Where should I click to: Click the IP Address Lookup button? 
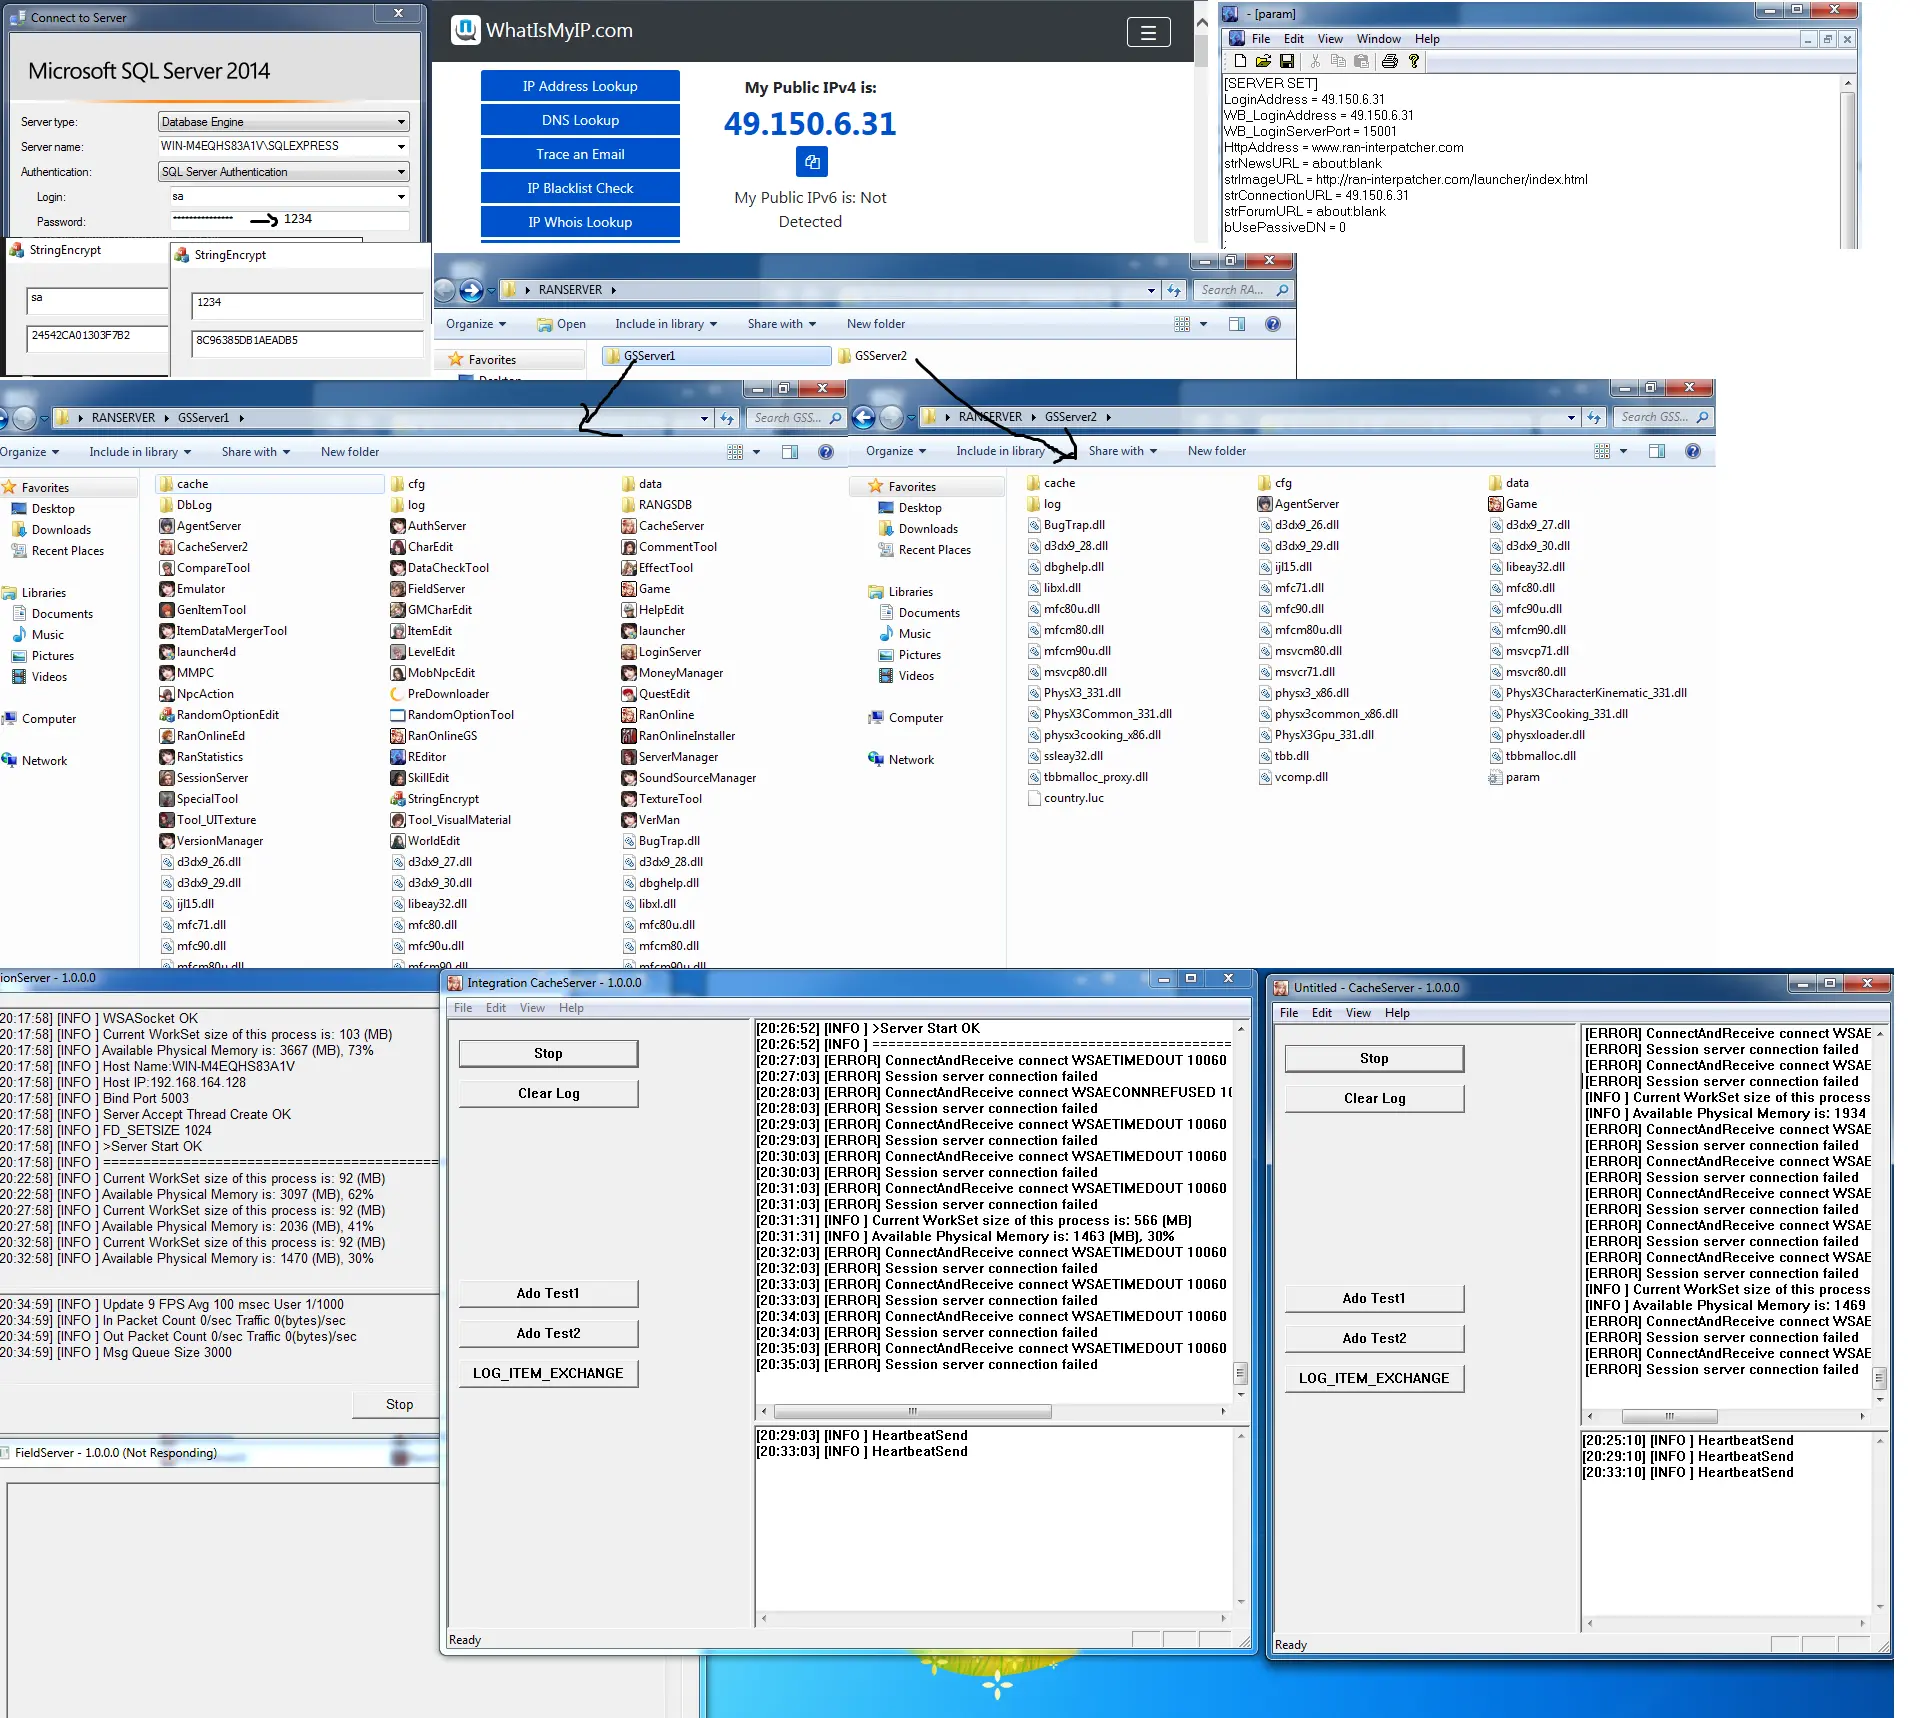[x=580, y=86]
